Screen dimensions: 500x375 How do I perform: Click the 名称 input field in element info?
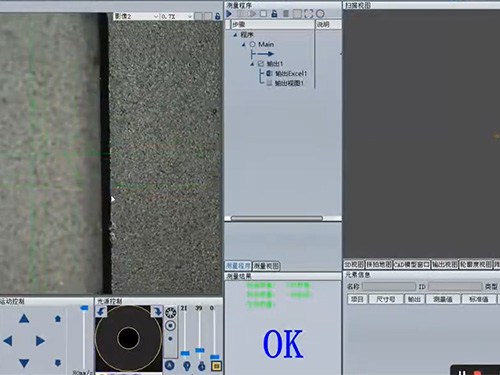(389, 287)
